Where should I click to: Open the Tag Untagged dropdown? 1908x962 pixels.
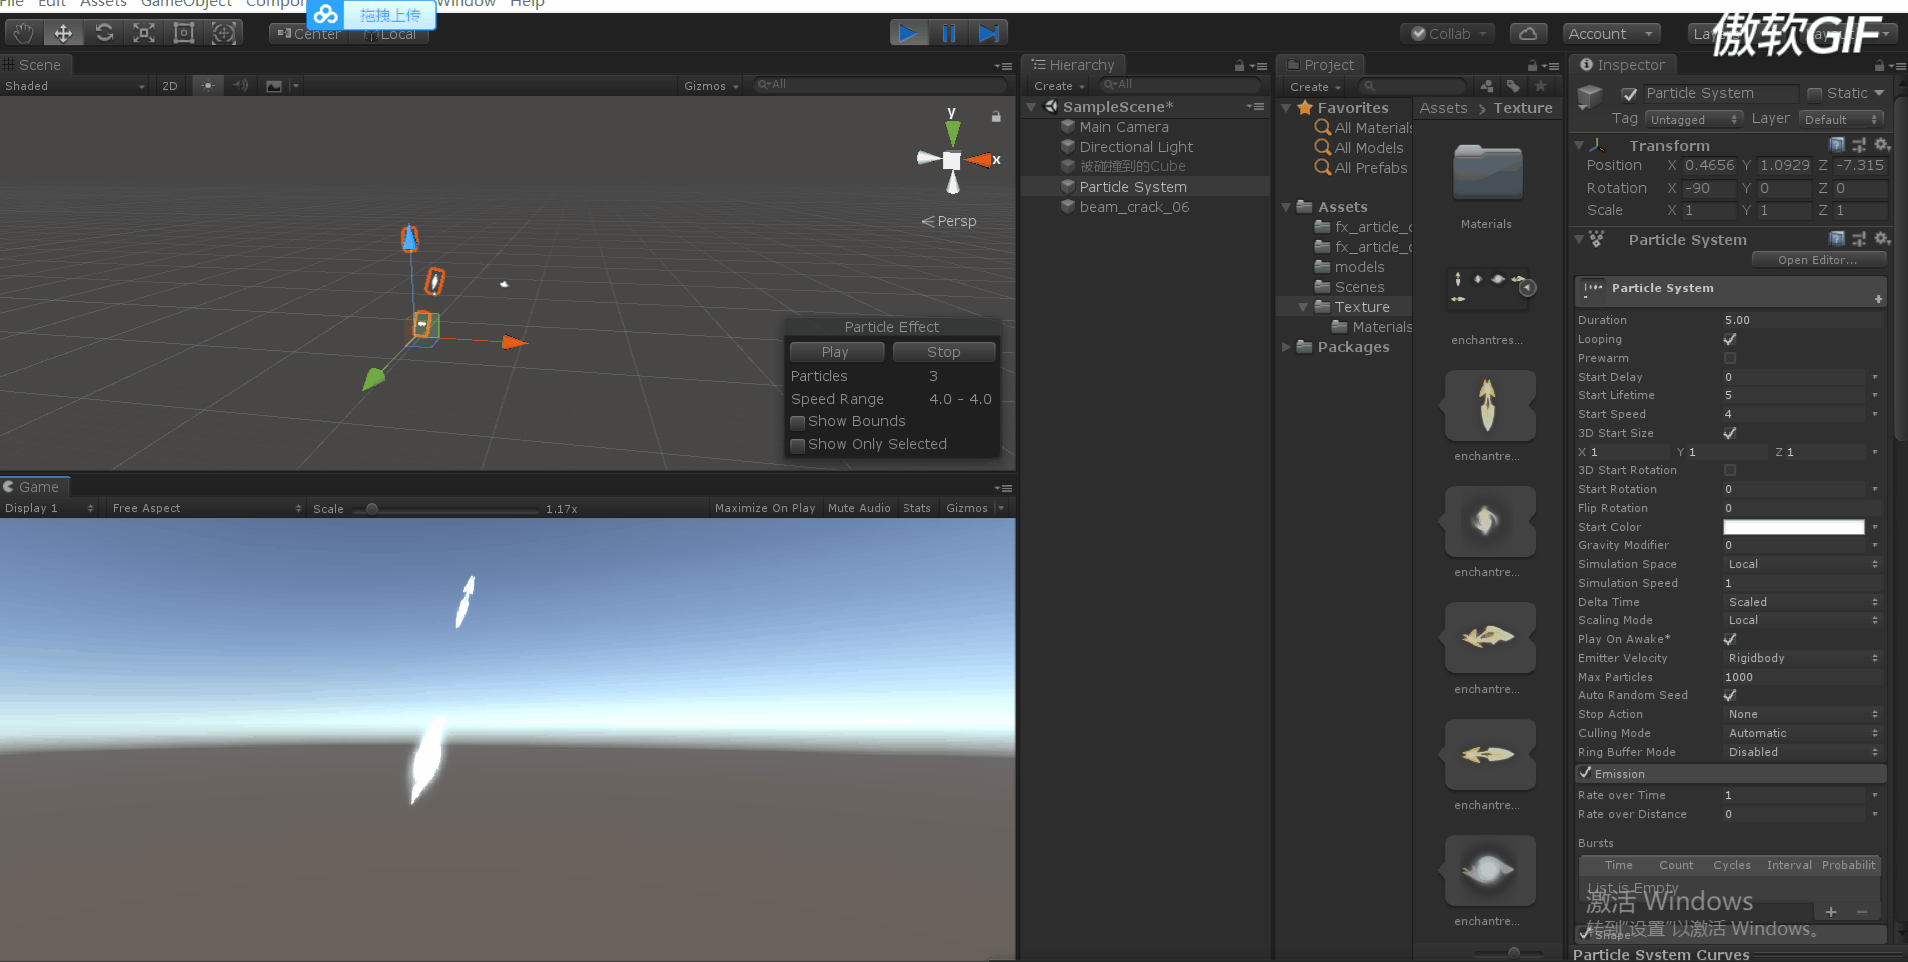tap(1694, 119)
